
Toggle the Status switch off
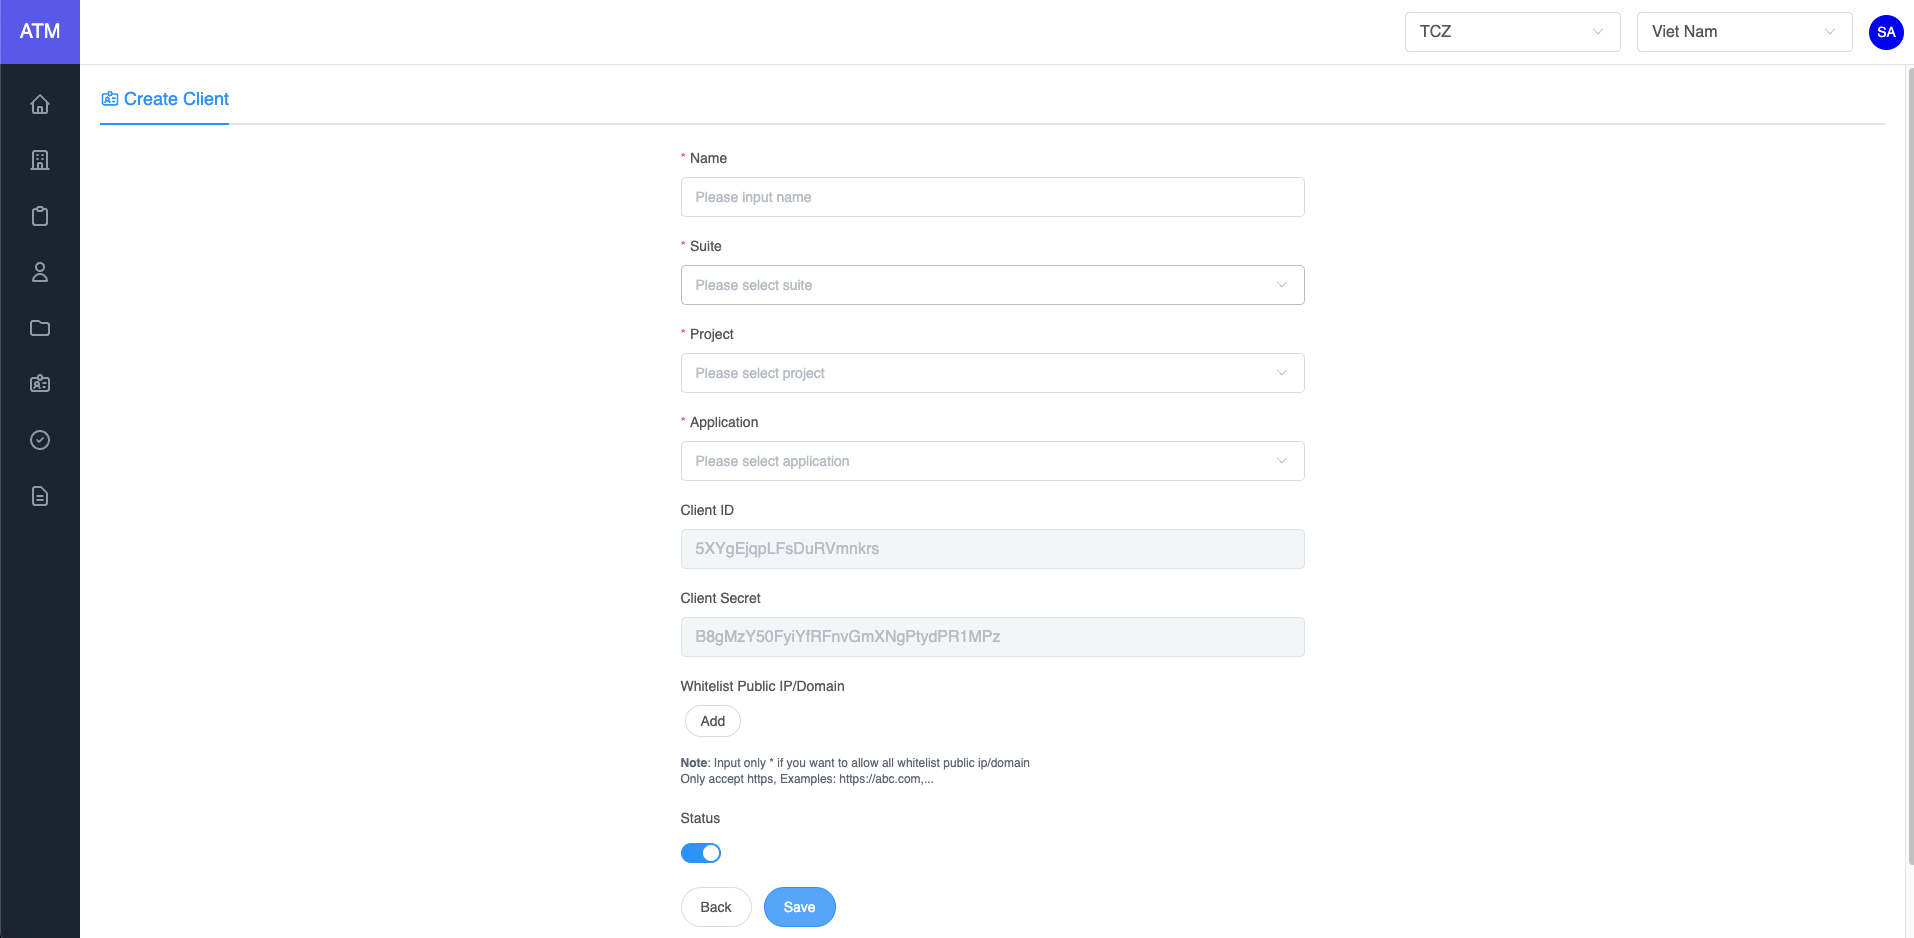coord(701,853)
